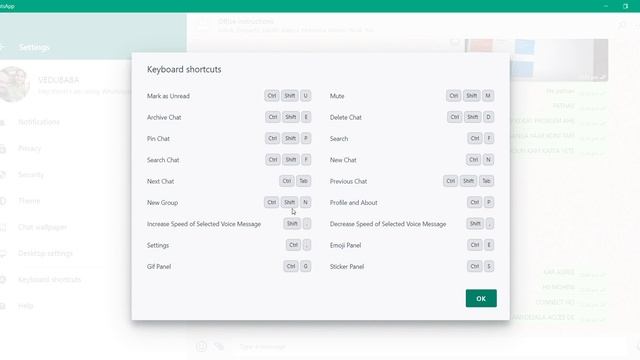Image resolution: width=640 pixels, height=360 pixels.
Task: Click the OK button in shortcuts dialog
Action: pyautogui.click(x=481, y=298)
